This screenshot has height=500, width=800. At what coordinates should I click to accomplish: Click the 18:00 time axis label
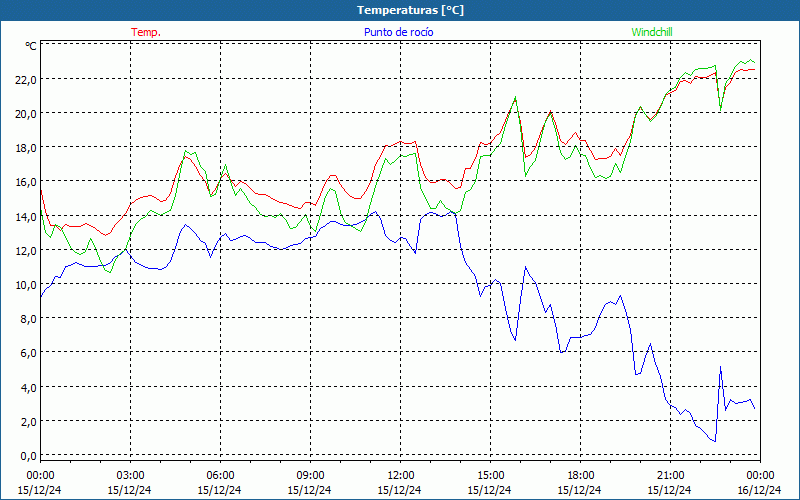580,476
